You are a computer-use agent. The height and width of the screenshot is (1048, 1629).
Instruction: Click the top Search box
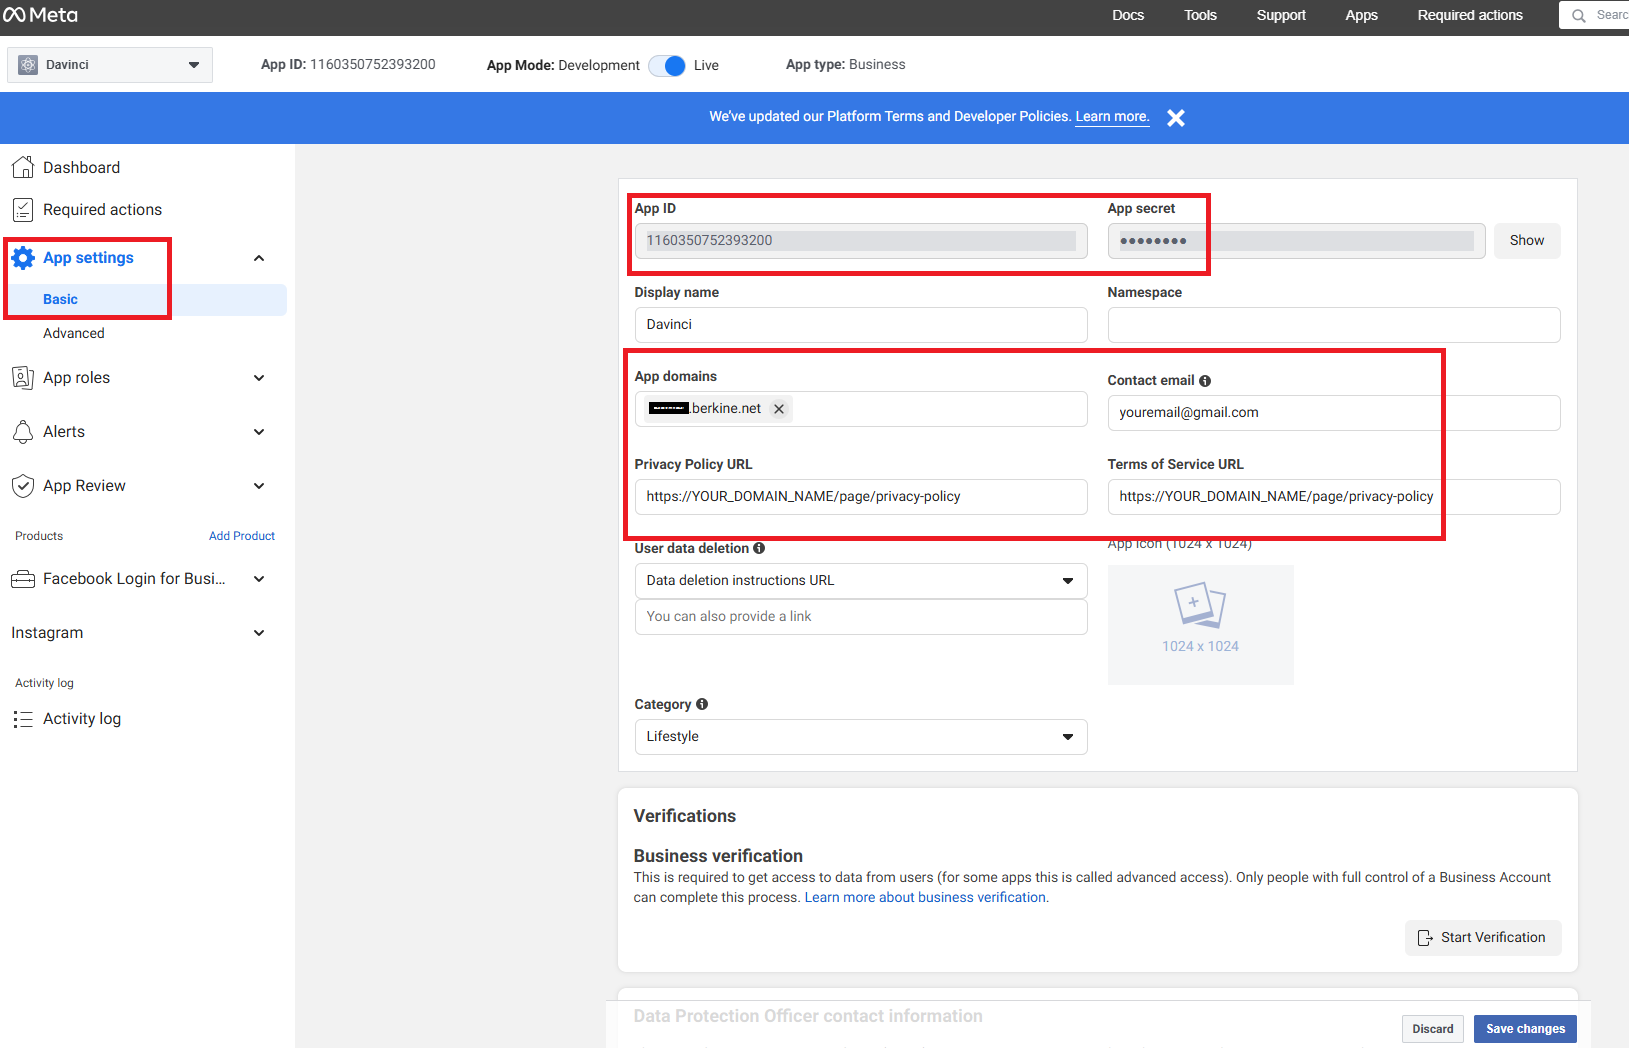pyautogui.click(x=1594, y=15)
